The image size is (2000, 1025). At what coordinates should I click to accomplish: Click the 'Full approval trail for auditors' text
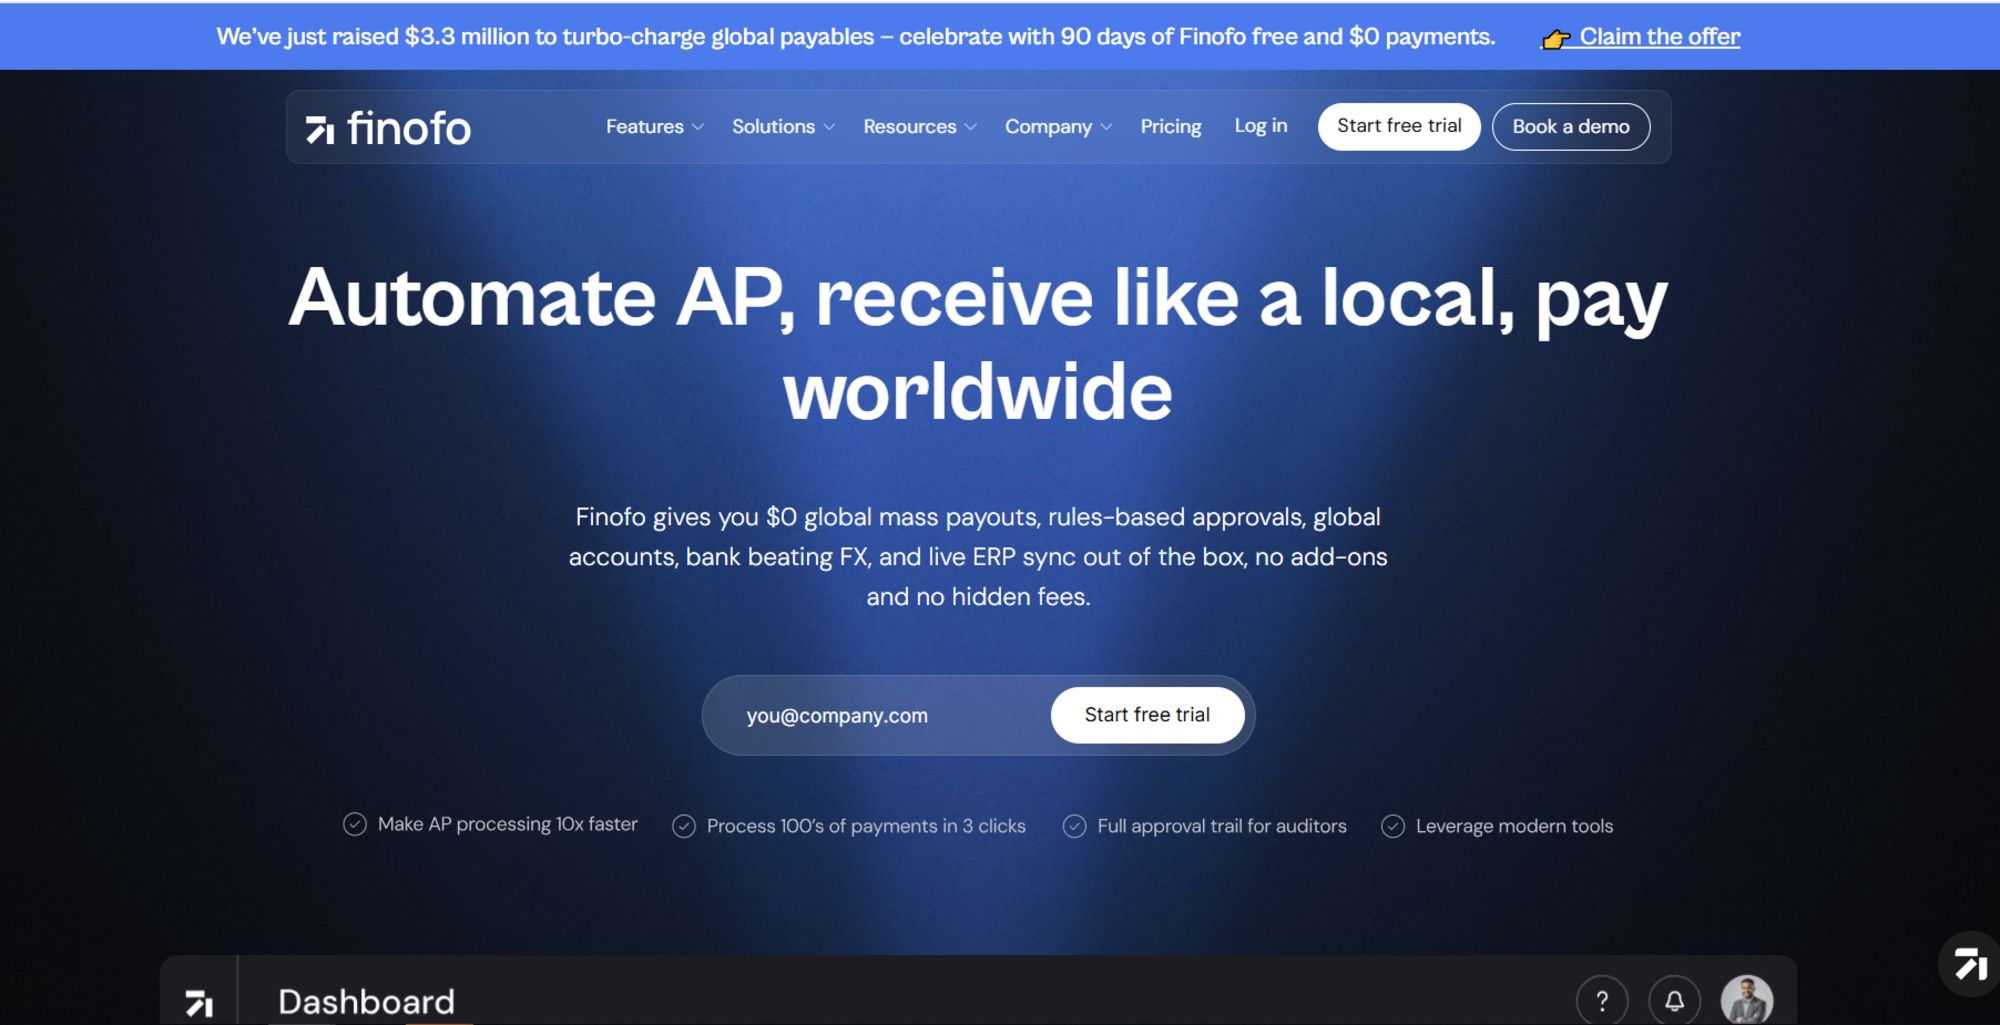tap(1222, 826)
